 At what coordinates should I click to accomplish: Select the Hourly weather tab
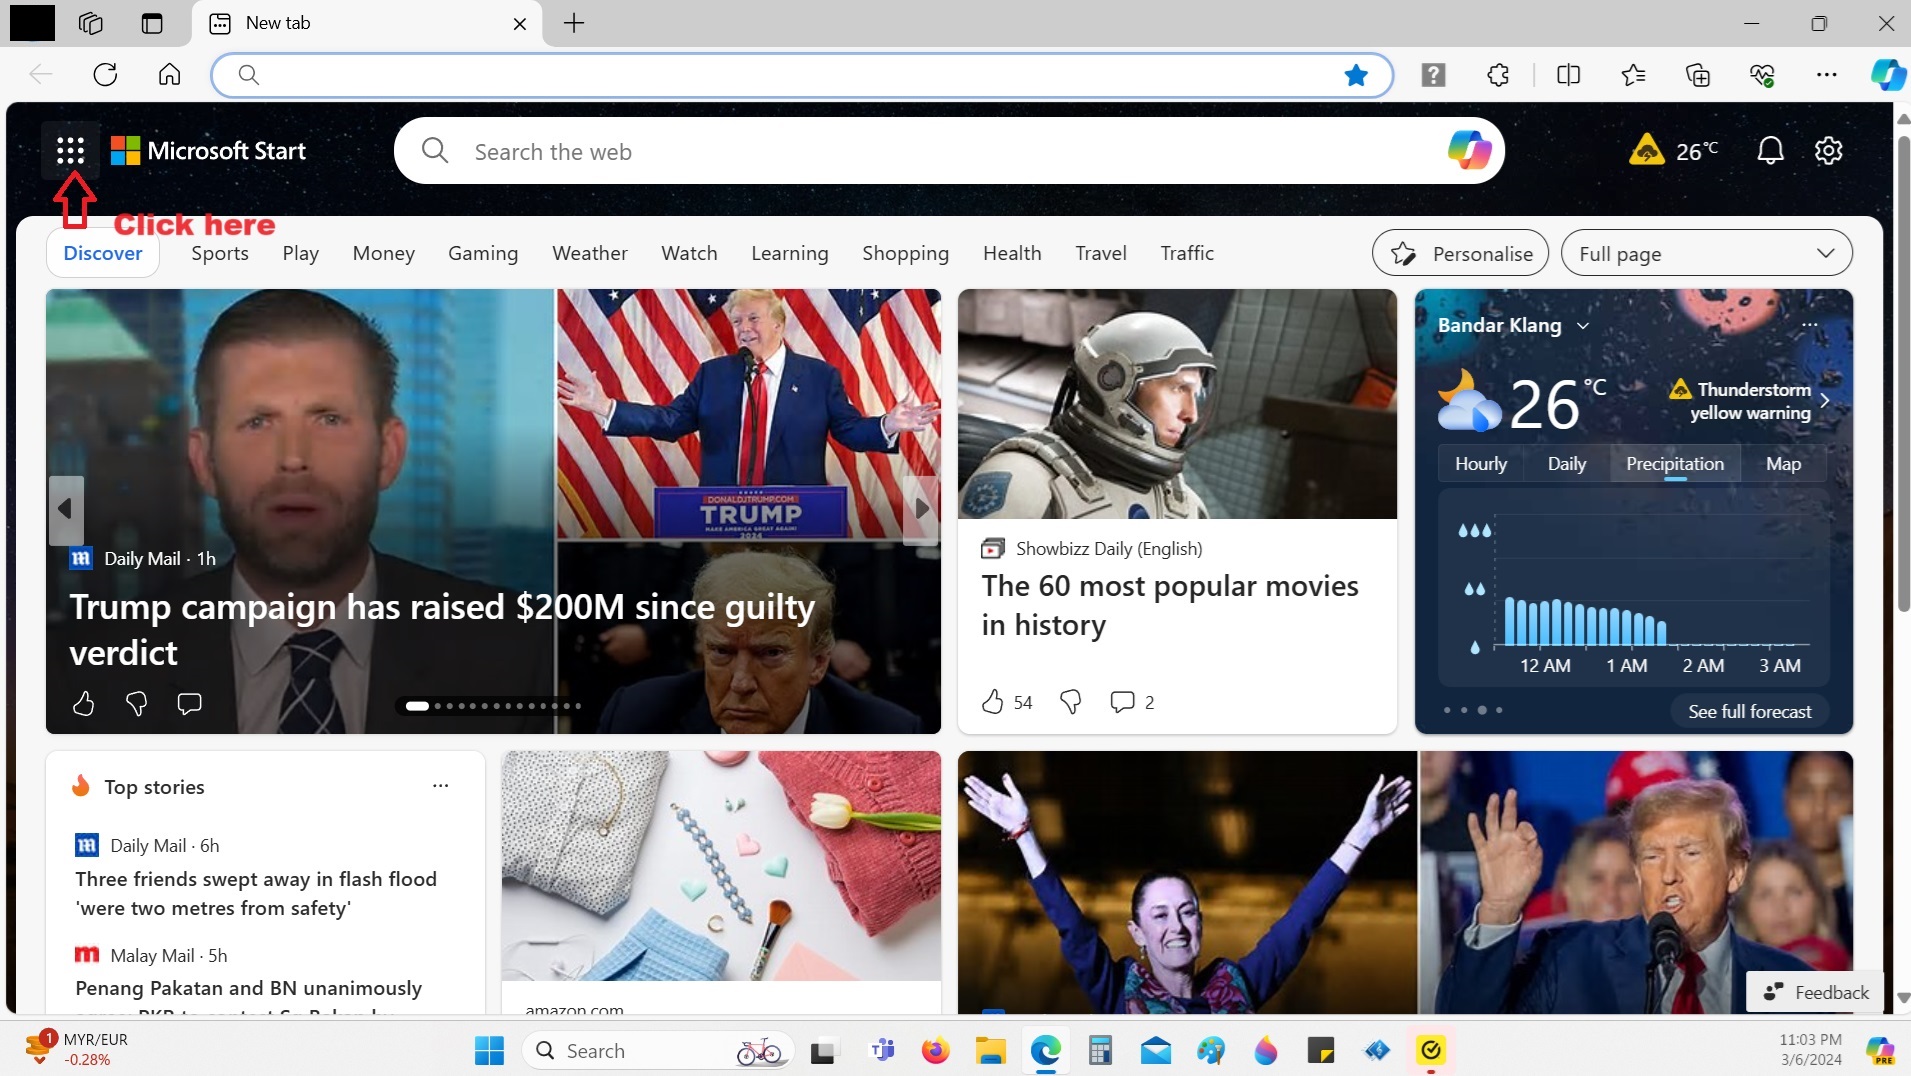coord(1480,464)
